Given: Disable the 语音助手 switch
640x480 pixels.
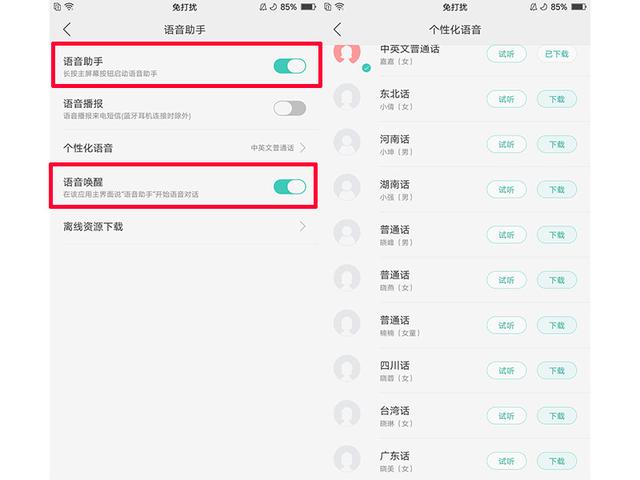Looking at the screenshot, I should click(290, 66).
